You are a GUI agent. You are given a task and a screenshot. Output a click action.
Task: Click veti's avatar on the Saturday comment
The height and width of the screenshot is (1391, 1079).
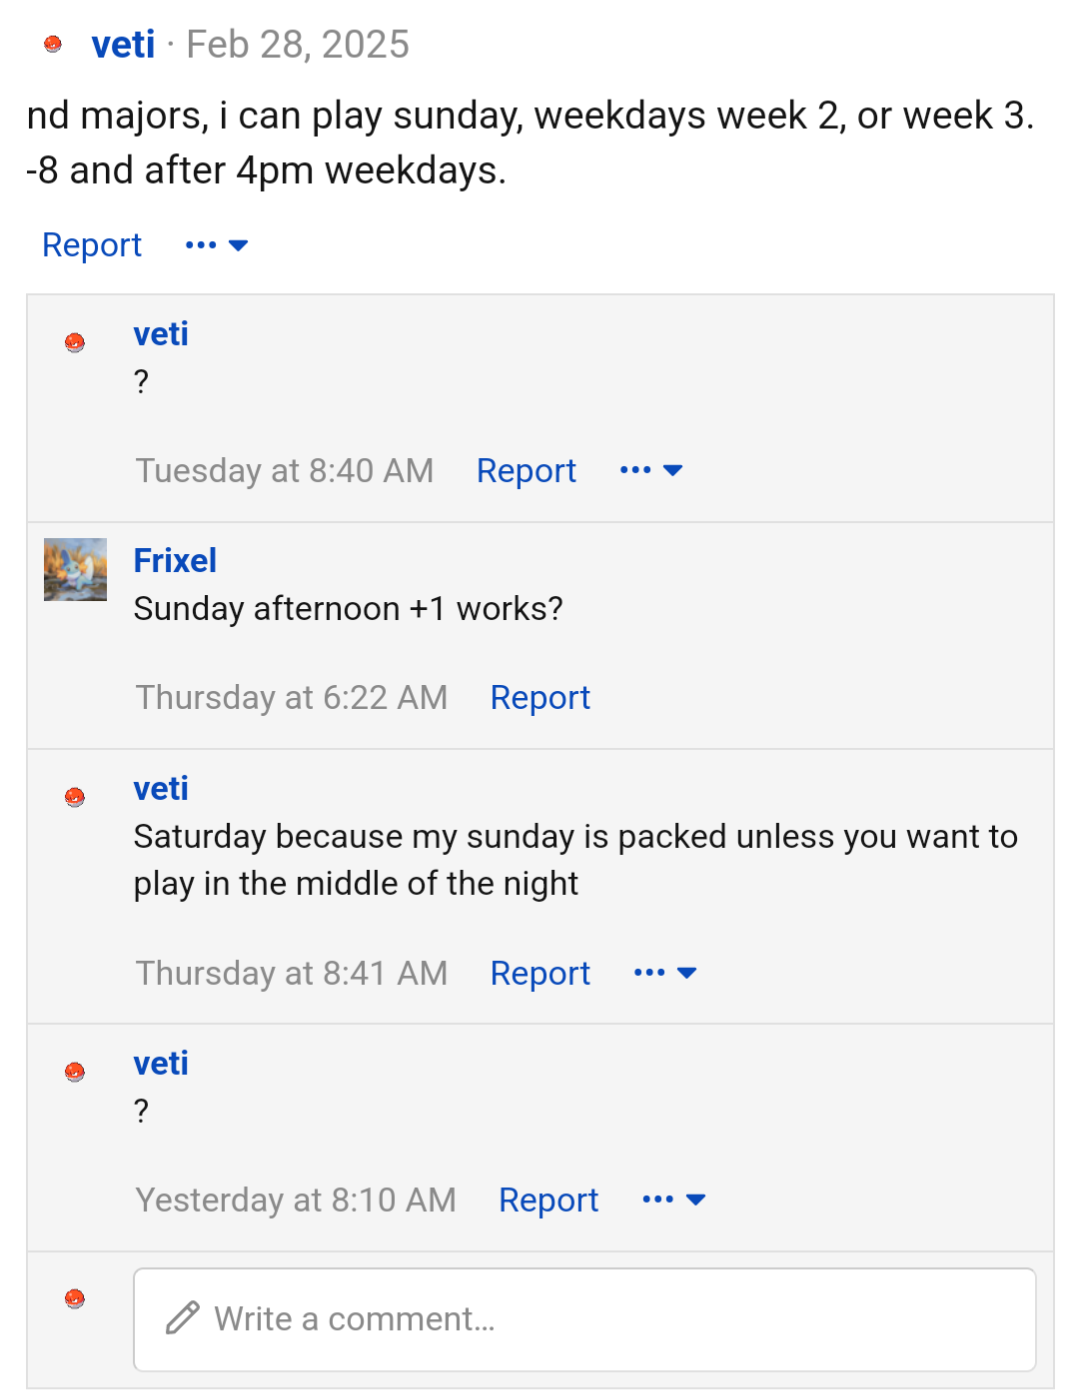point(75,797)
